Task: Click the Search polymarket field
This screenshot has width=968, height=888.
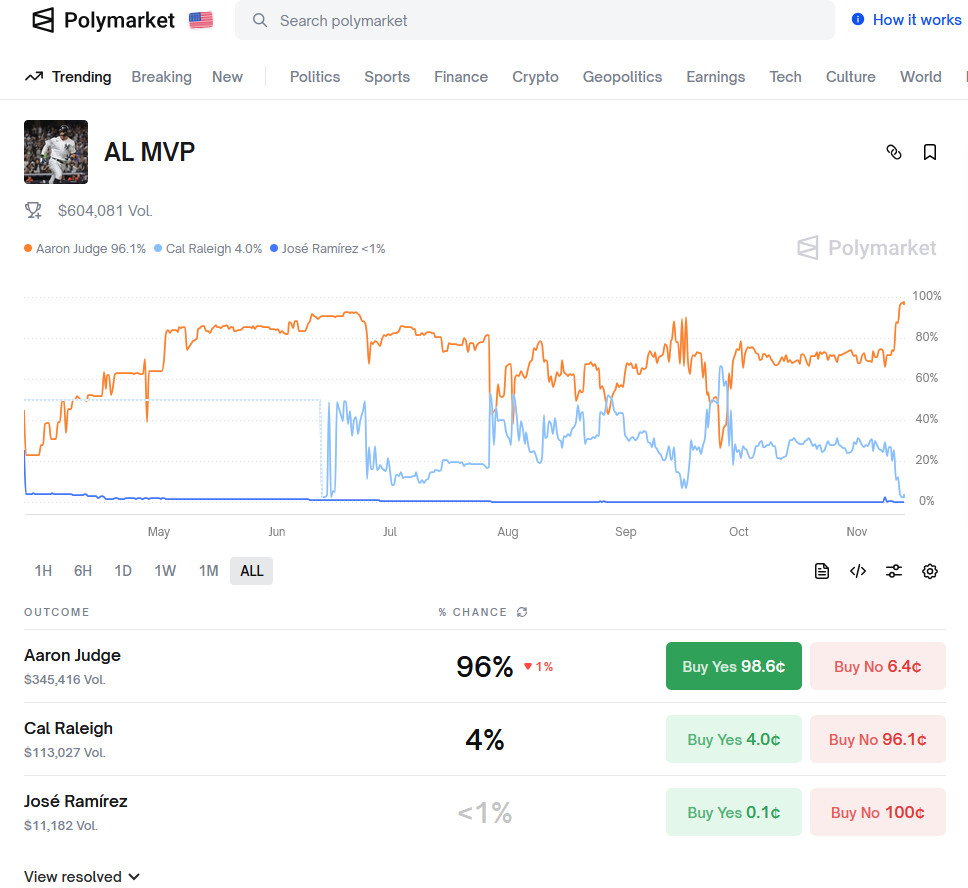Action: (x=534, y=20)
